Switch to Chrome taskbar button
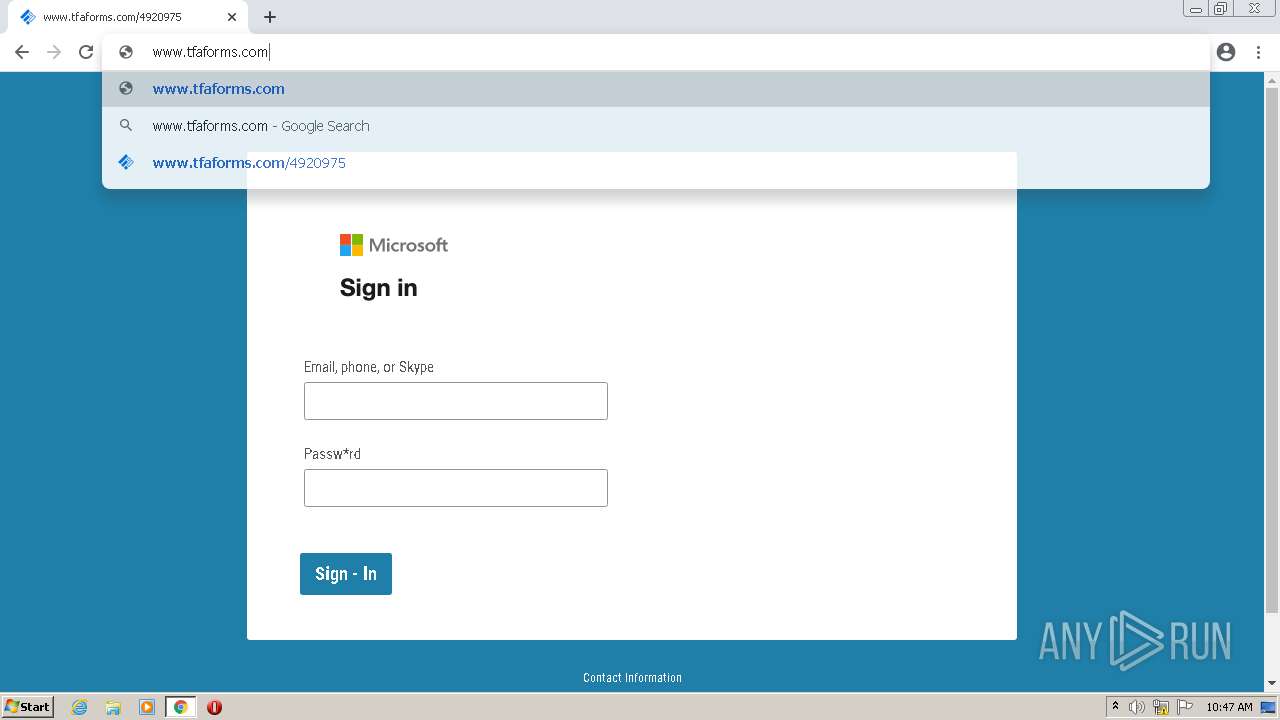The image size is (1280, 720). [x=180, y=707]
